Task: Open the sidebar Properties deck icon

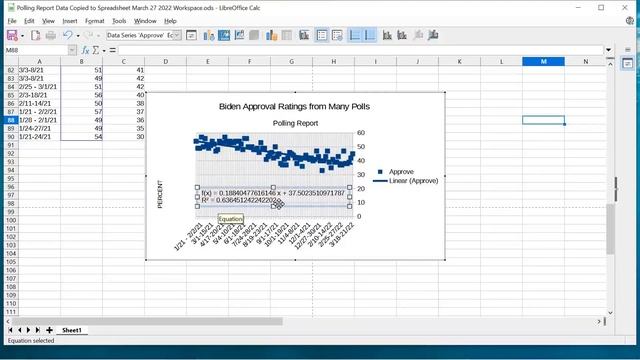Action: [628, 63]
